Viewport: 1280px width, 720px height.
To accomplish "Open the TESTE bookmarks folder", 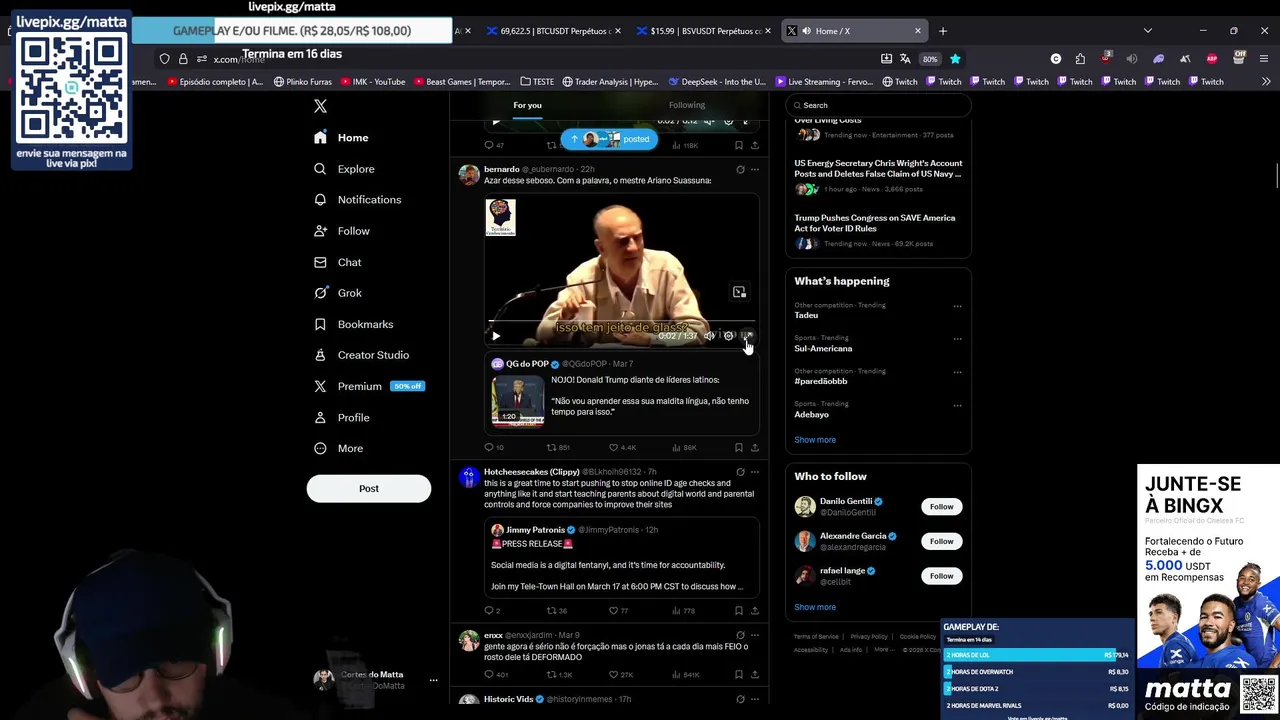I will pos(537,82).
